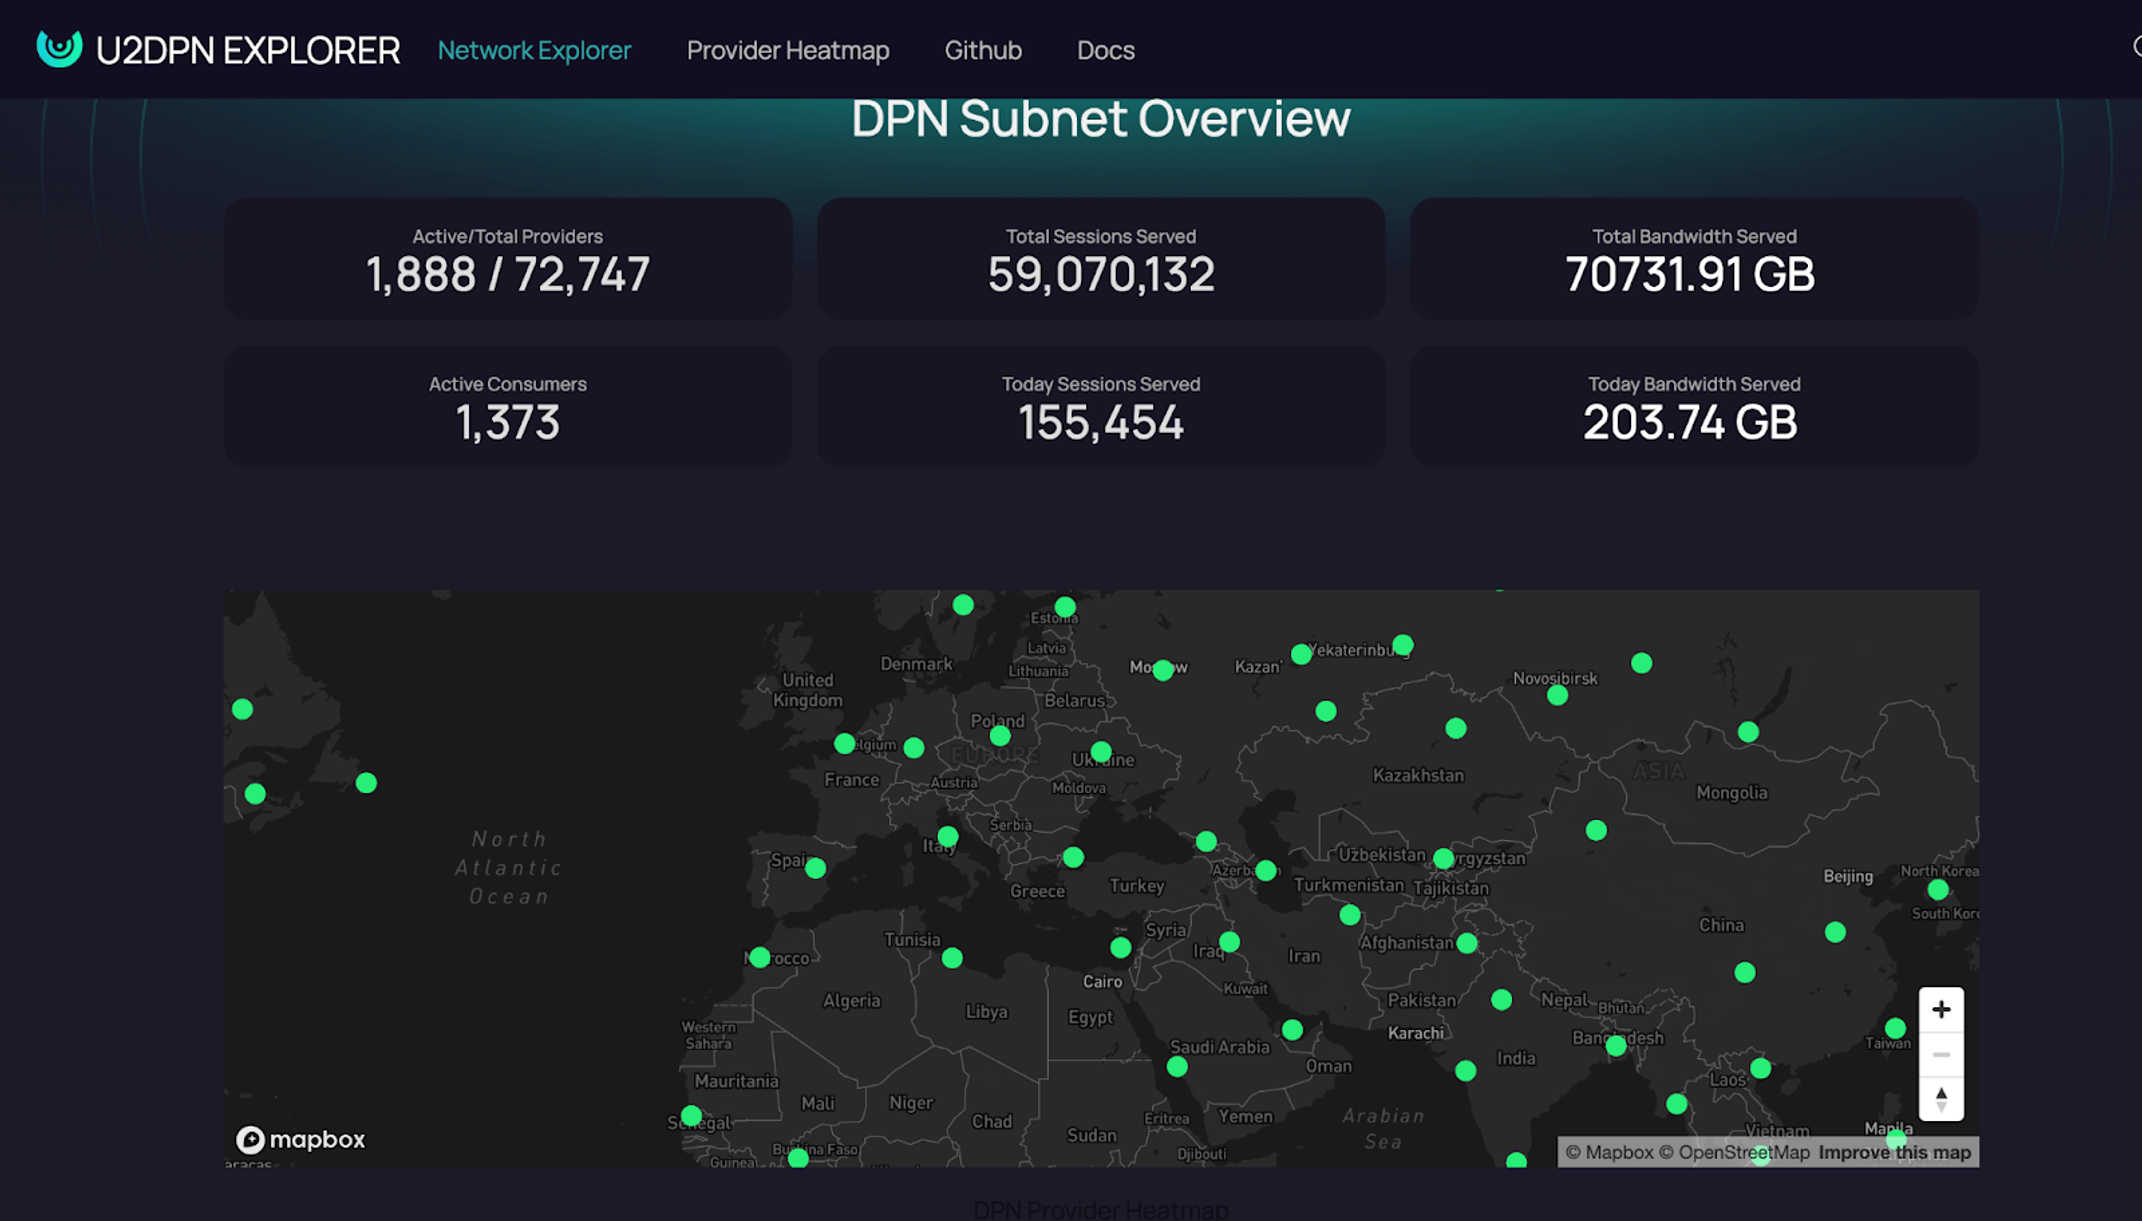The image size is (2142, 1221).
Task: Click provider dot on Italy
Action: tap(947, 836)
